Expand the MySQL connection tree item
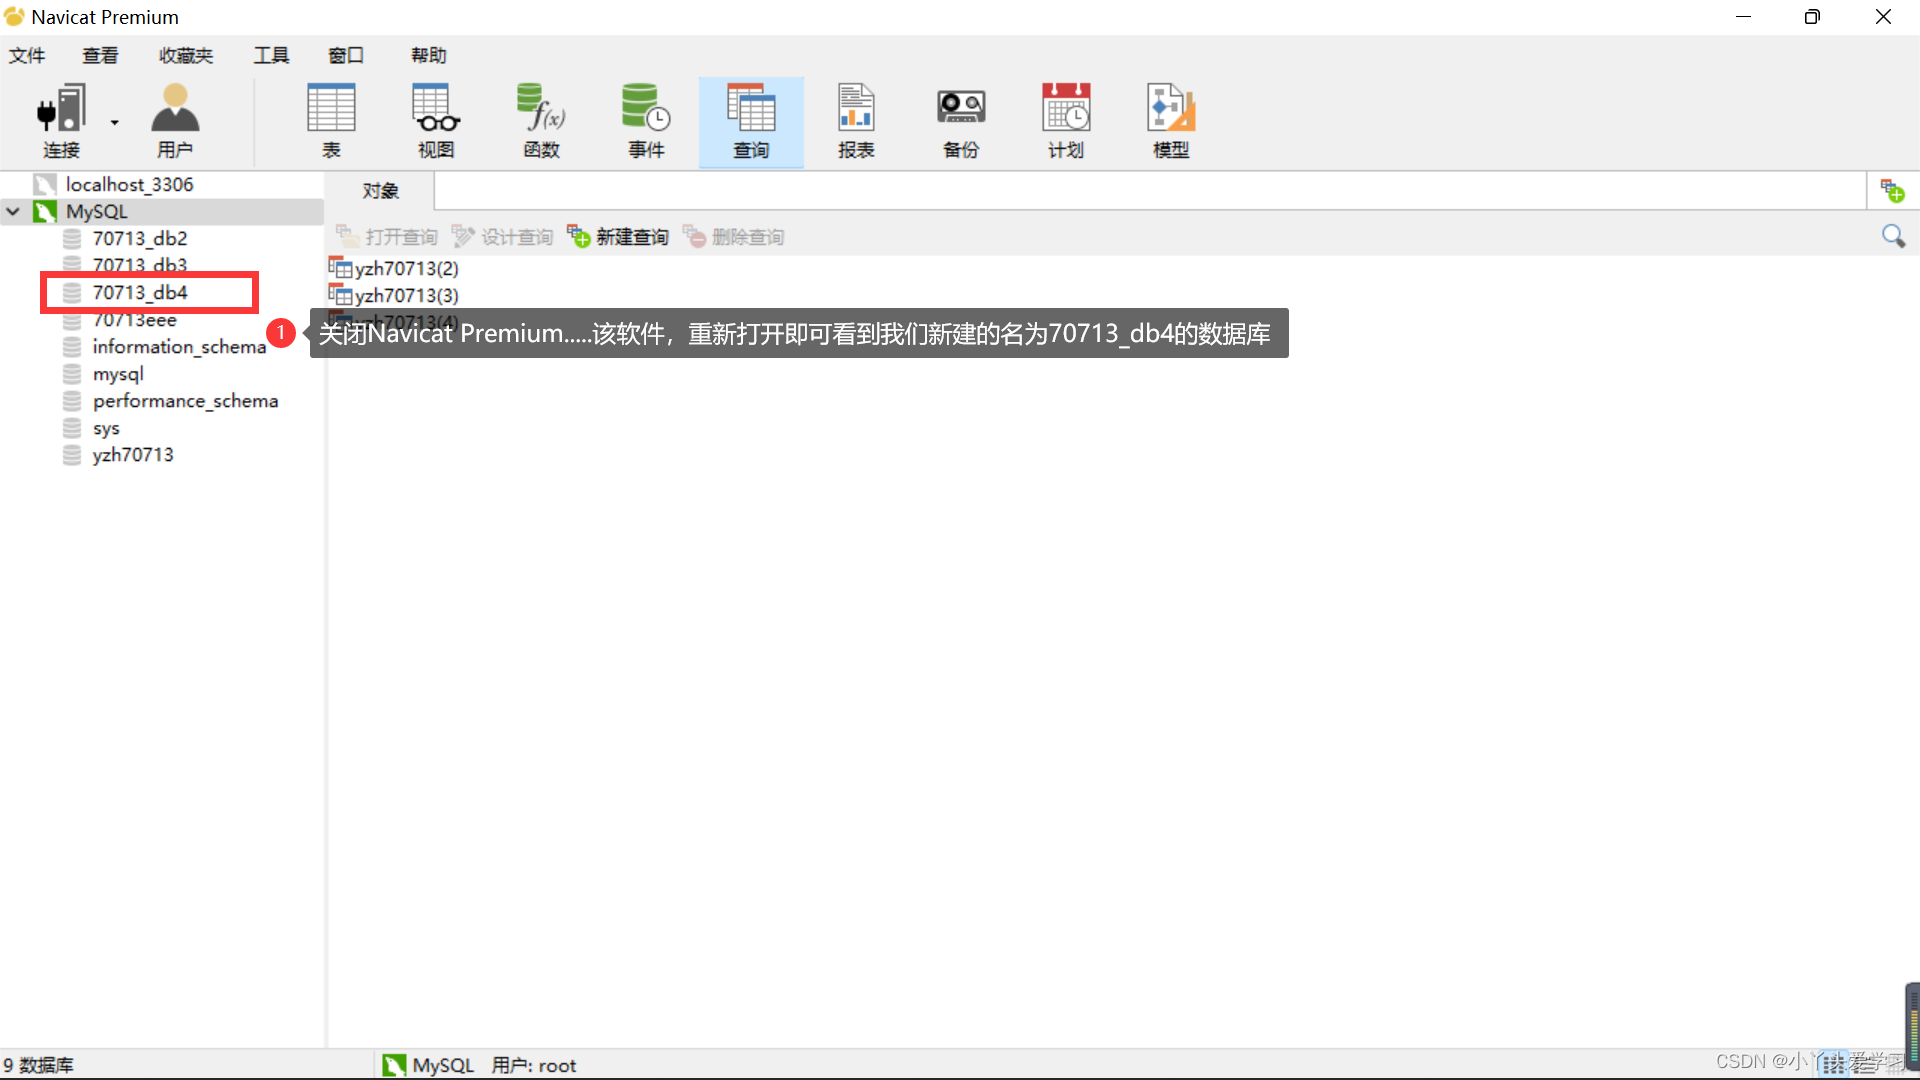 pos(11,211)
